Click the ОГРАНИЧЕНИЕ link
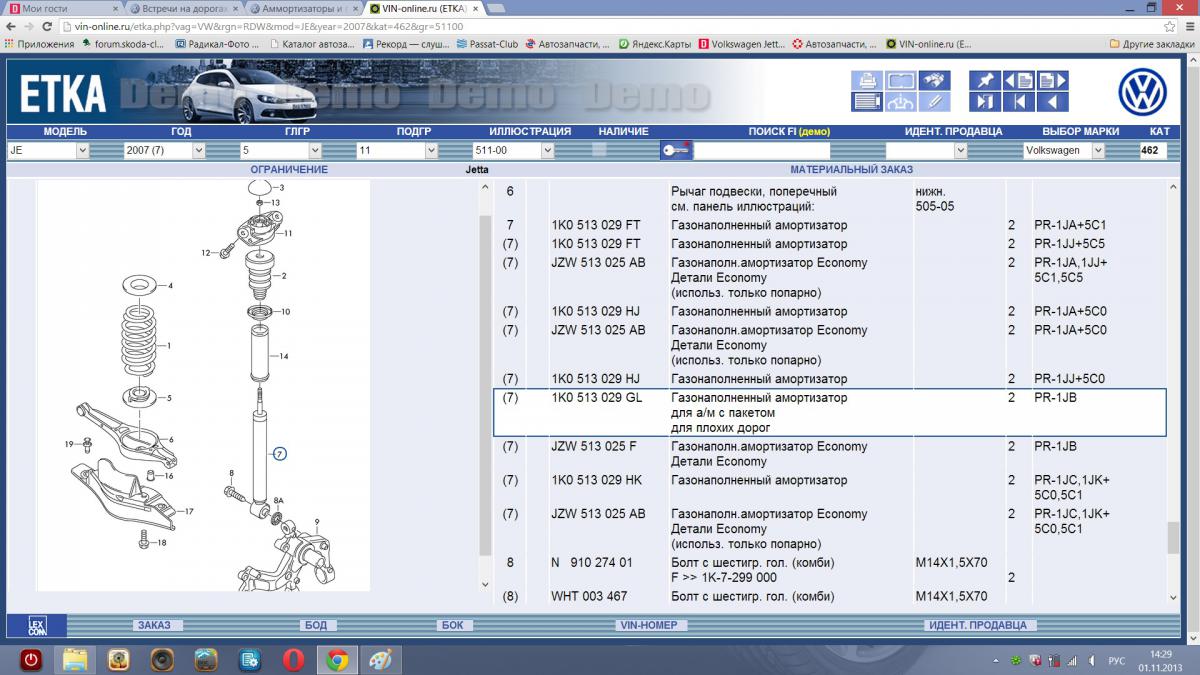The image size is (1200, 675). click(289, 170)
